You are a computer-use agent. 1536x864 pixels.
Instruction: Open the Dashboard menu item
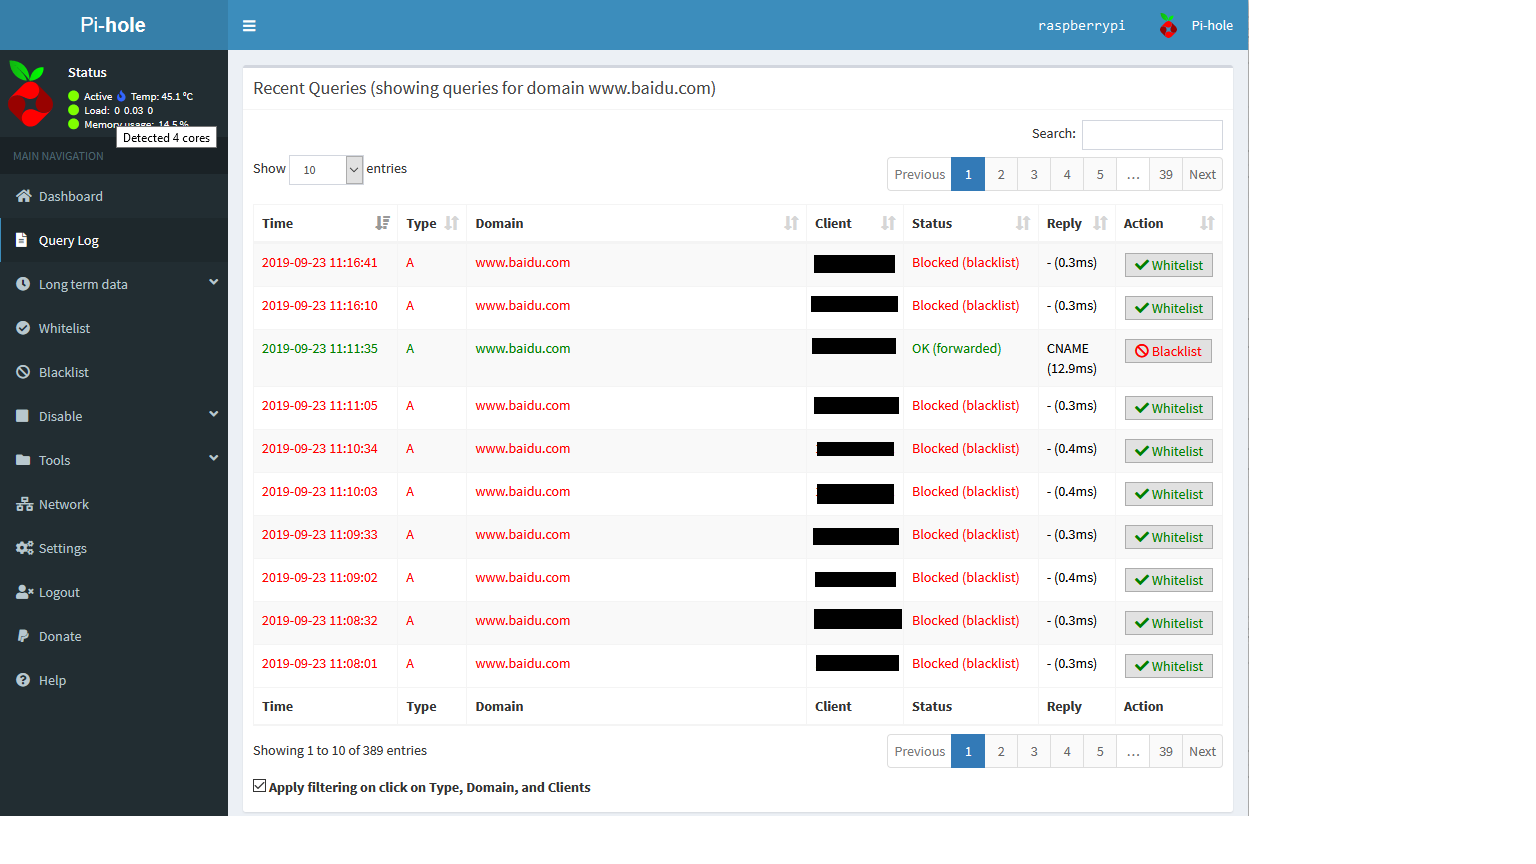pyautogui.click(x=114, y=196)
